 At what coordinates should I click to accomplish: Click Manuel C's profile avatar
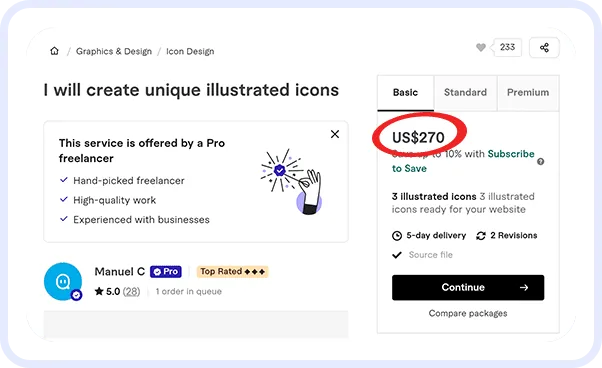click(63, 281)
